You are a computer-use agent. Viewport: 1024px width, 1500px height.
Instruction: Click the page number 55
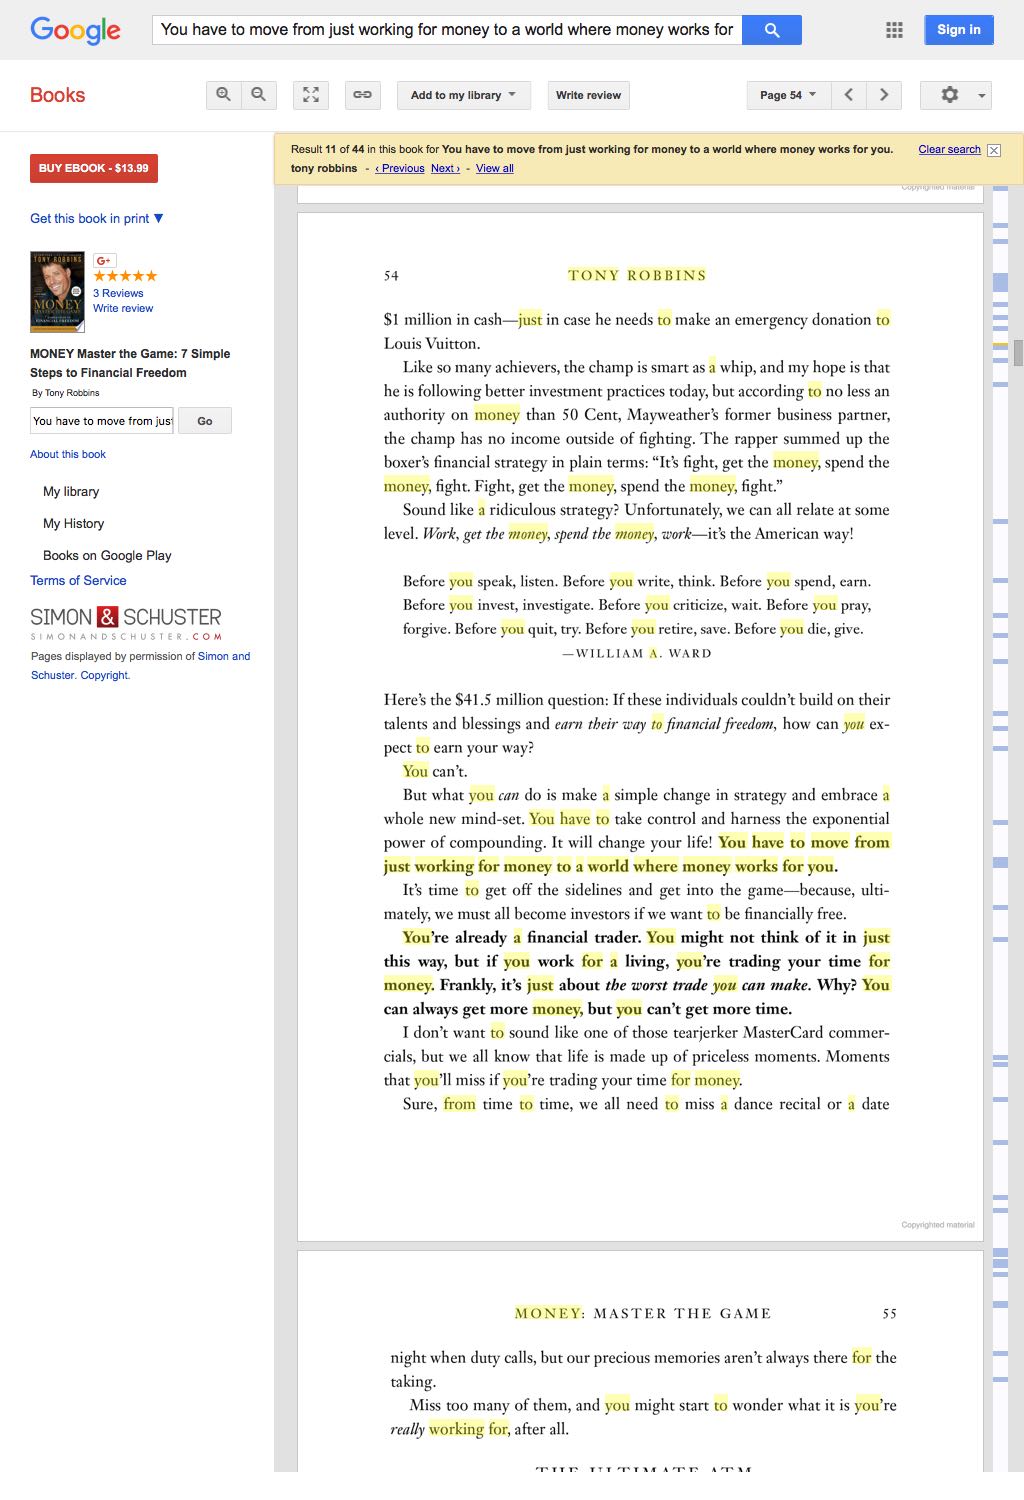889,1314
